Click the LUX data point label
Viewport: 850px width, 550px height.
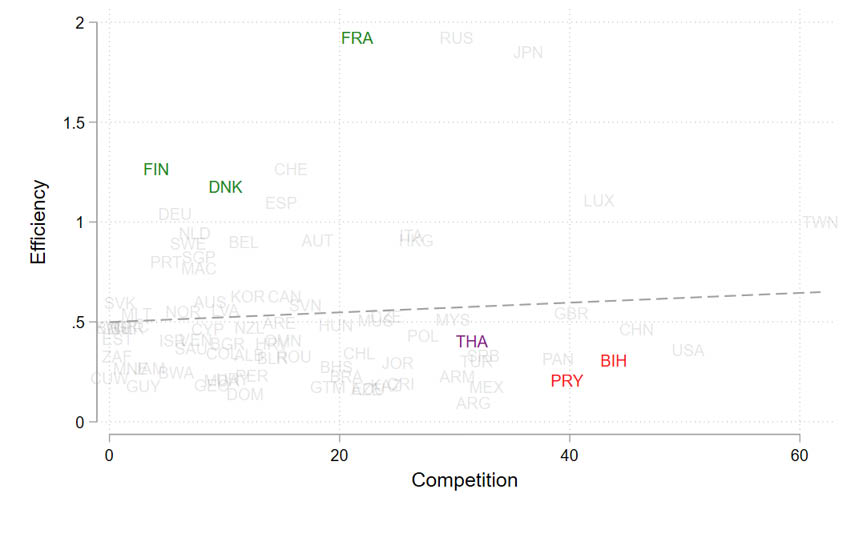click(x=598, y=201)
